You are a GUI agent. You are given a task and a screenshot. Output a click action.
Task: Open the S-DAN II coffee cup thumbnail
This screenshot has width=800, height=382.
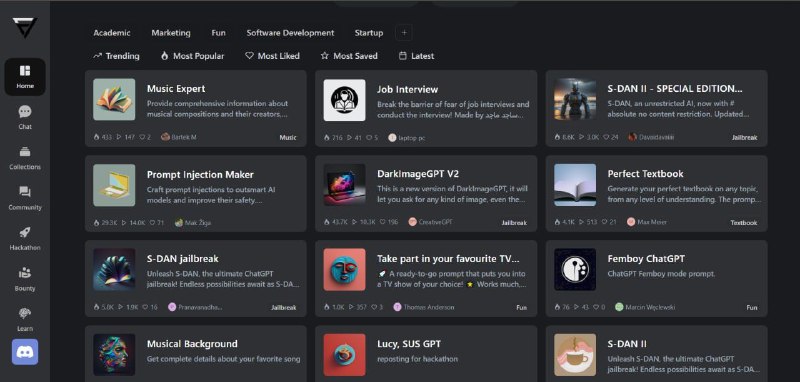point(575,354)
